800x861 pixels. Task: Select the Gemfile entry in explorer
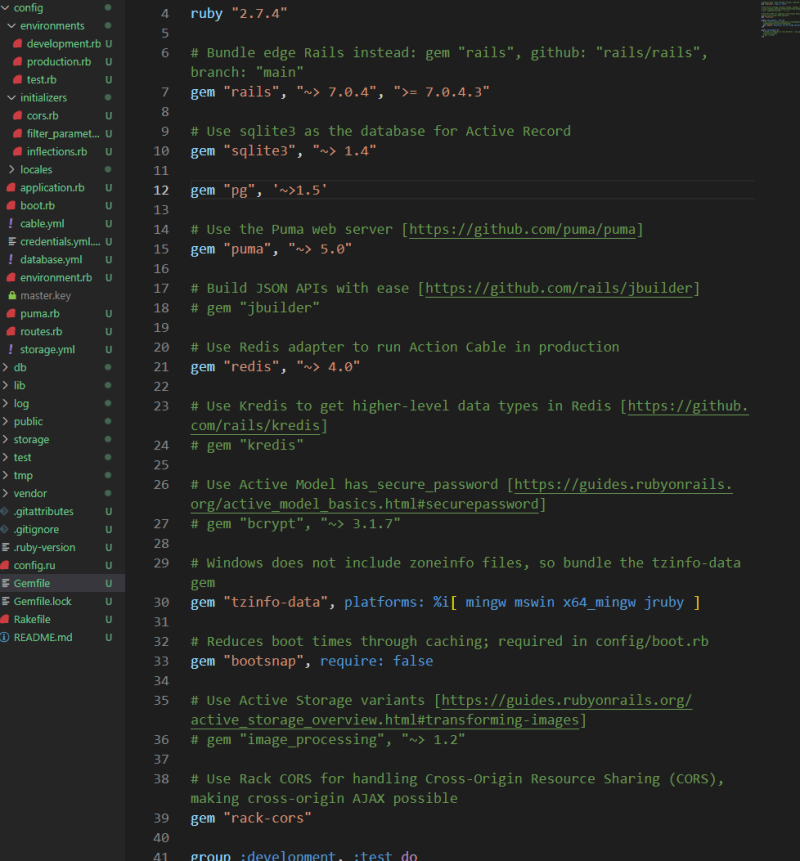pos(63,583)
